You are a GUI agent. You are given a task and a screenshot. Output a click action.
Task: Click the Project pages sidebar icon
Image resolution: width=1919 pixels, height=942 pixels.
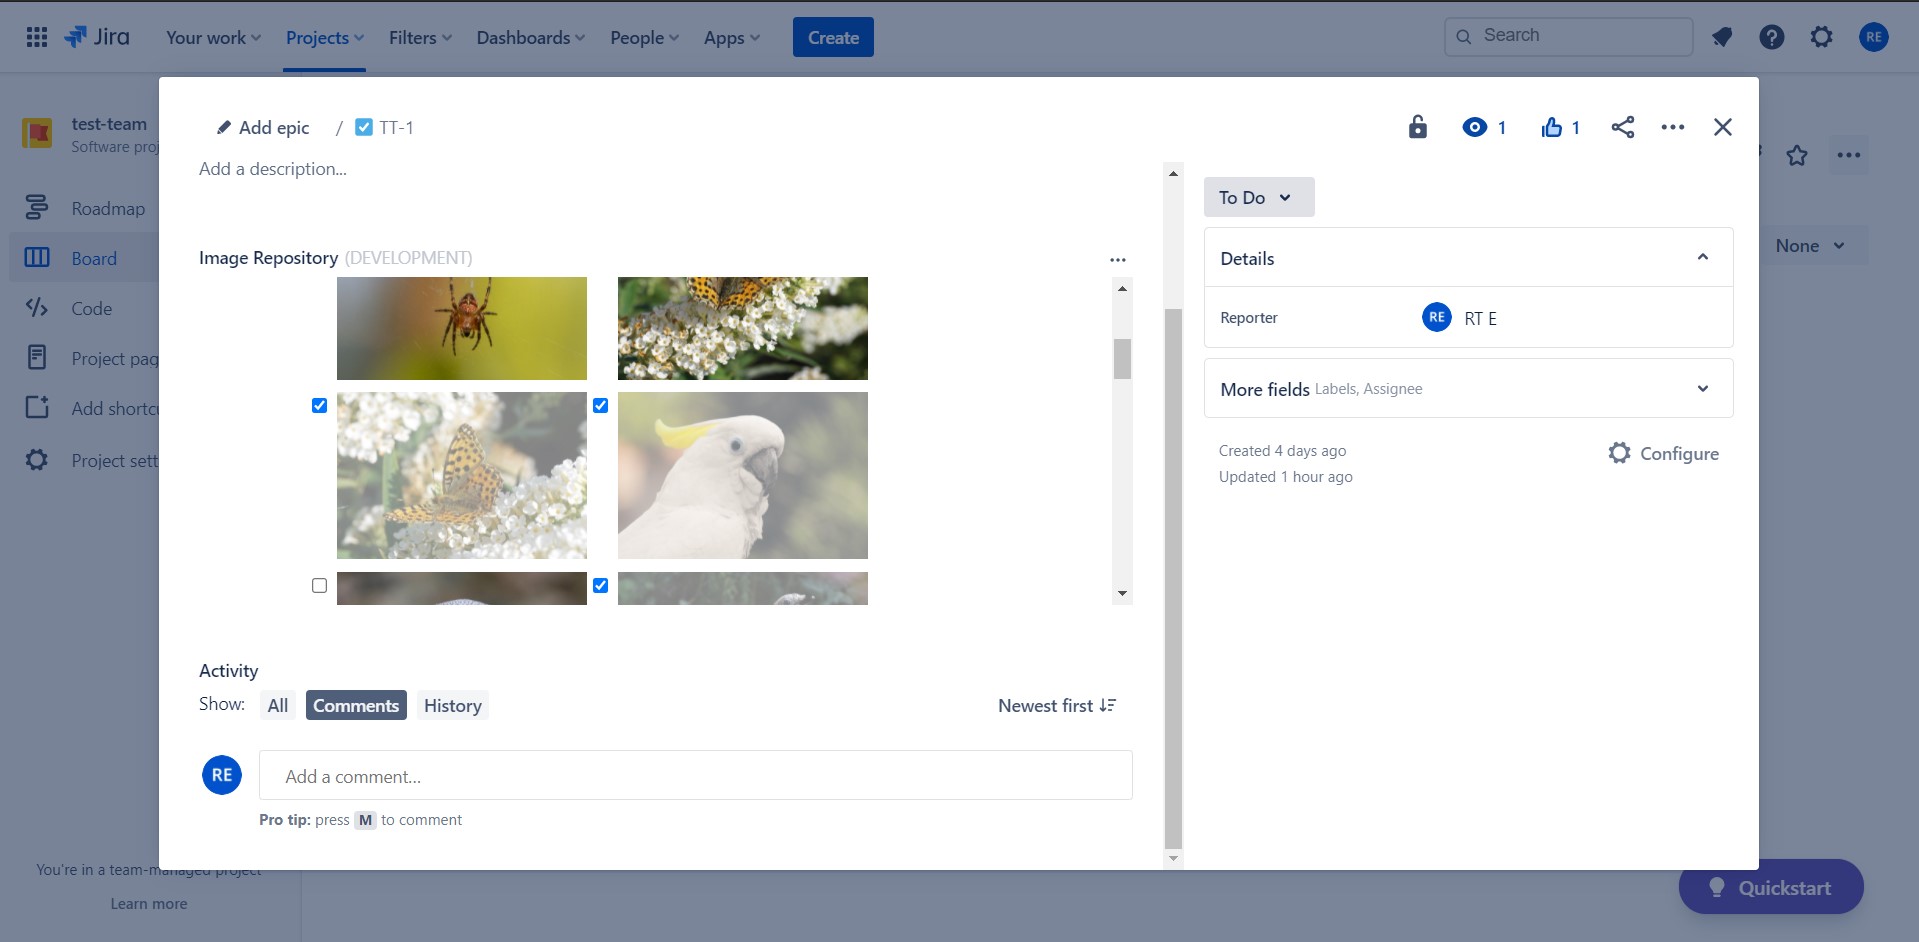pyautogui.click(x=37, y=358)
